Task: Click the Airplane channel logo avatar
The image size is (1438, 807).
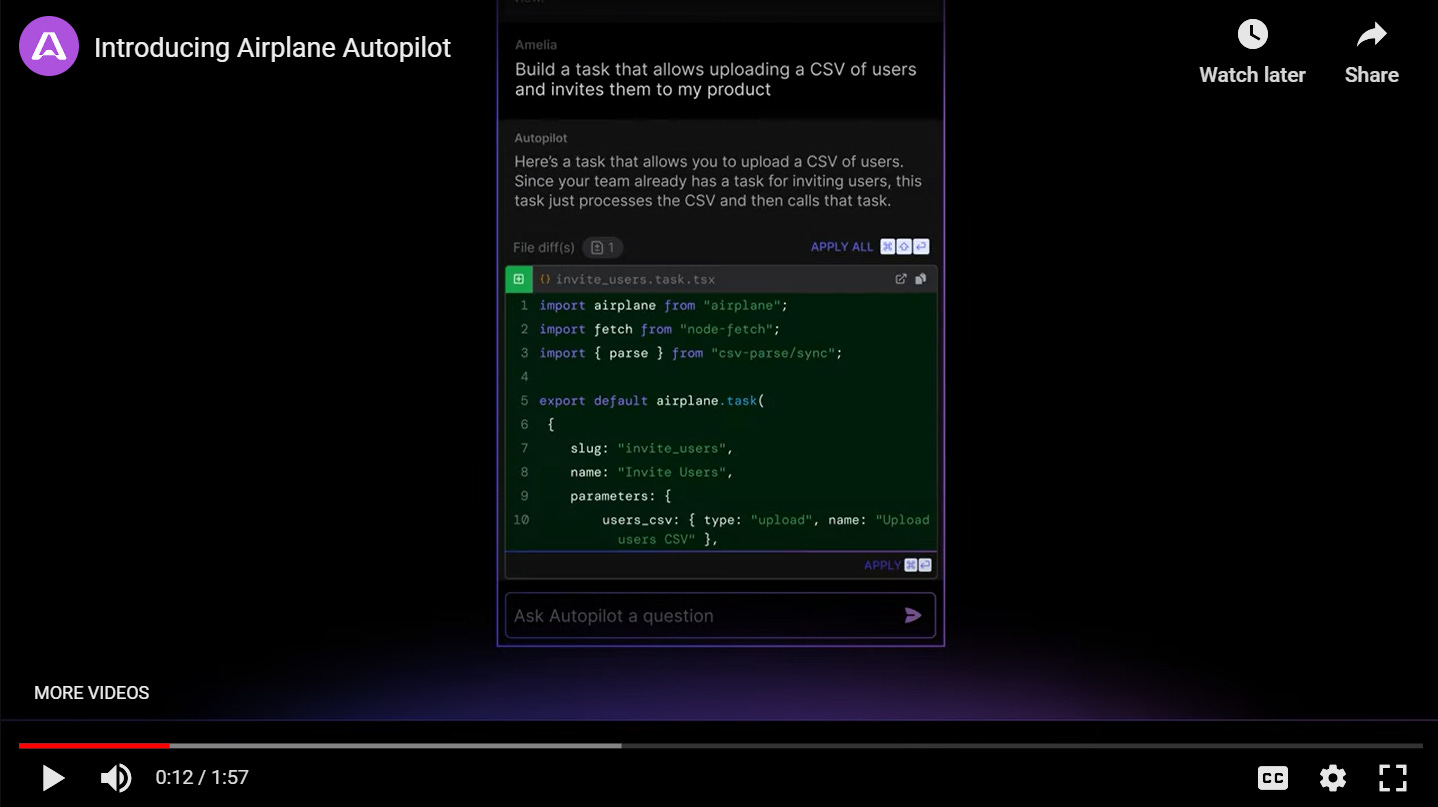Action: [x=49, y=47]
